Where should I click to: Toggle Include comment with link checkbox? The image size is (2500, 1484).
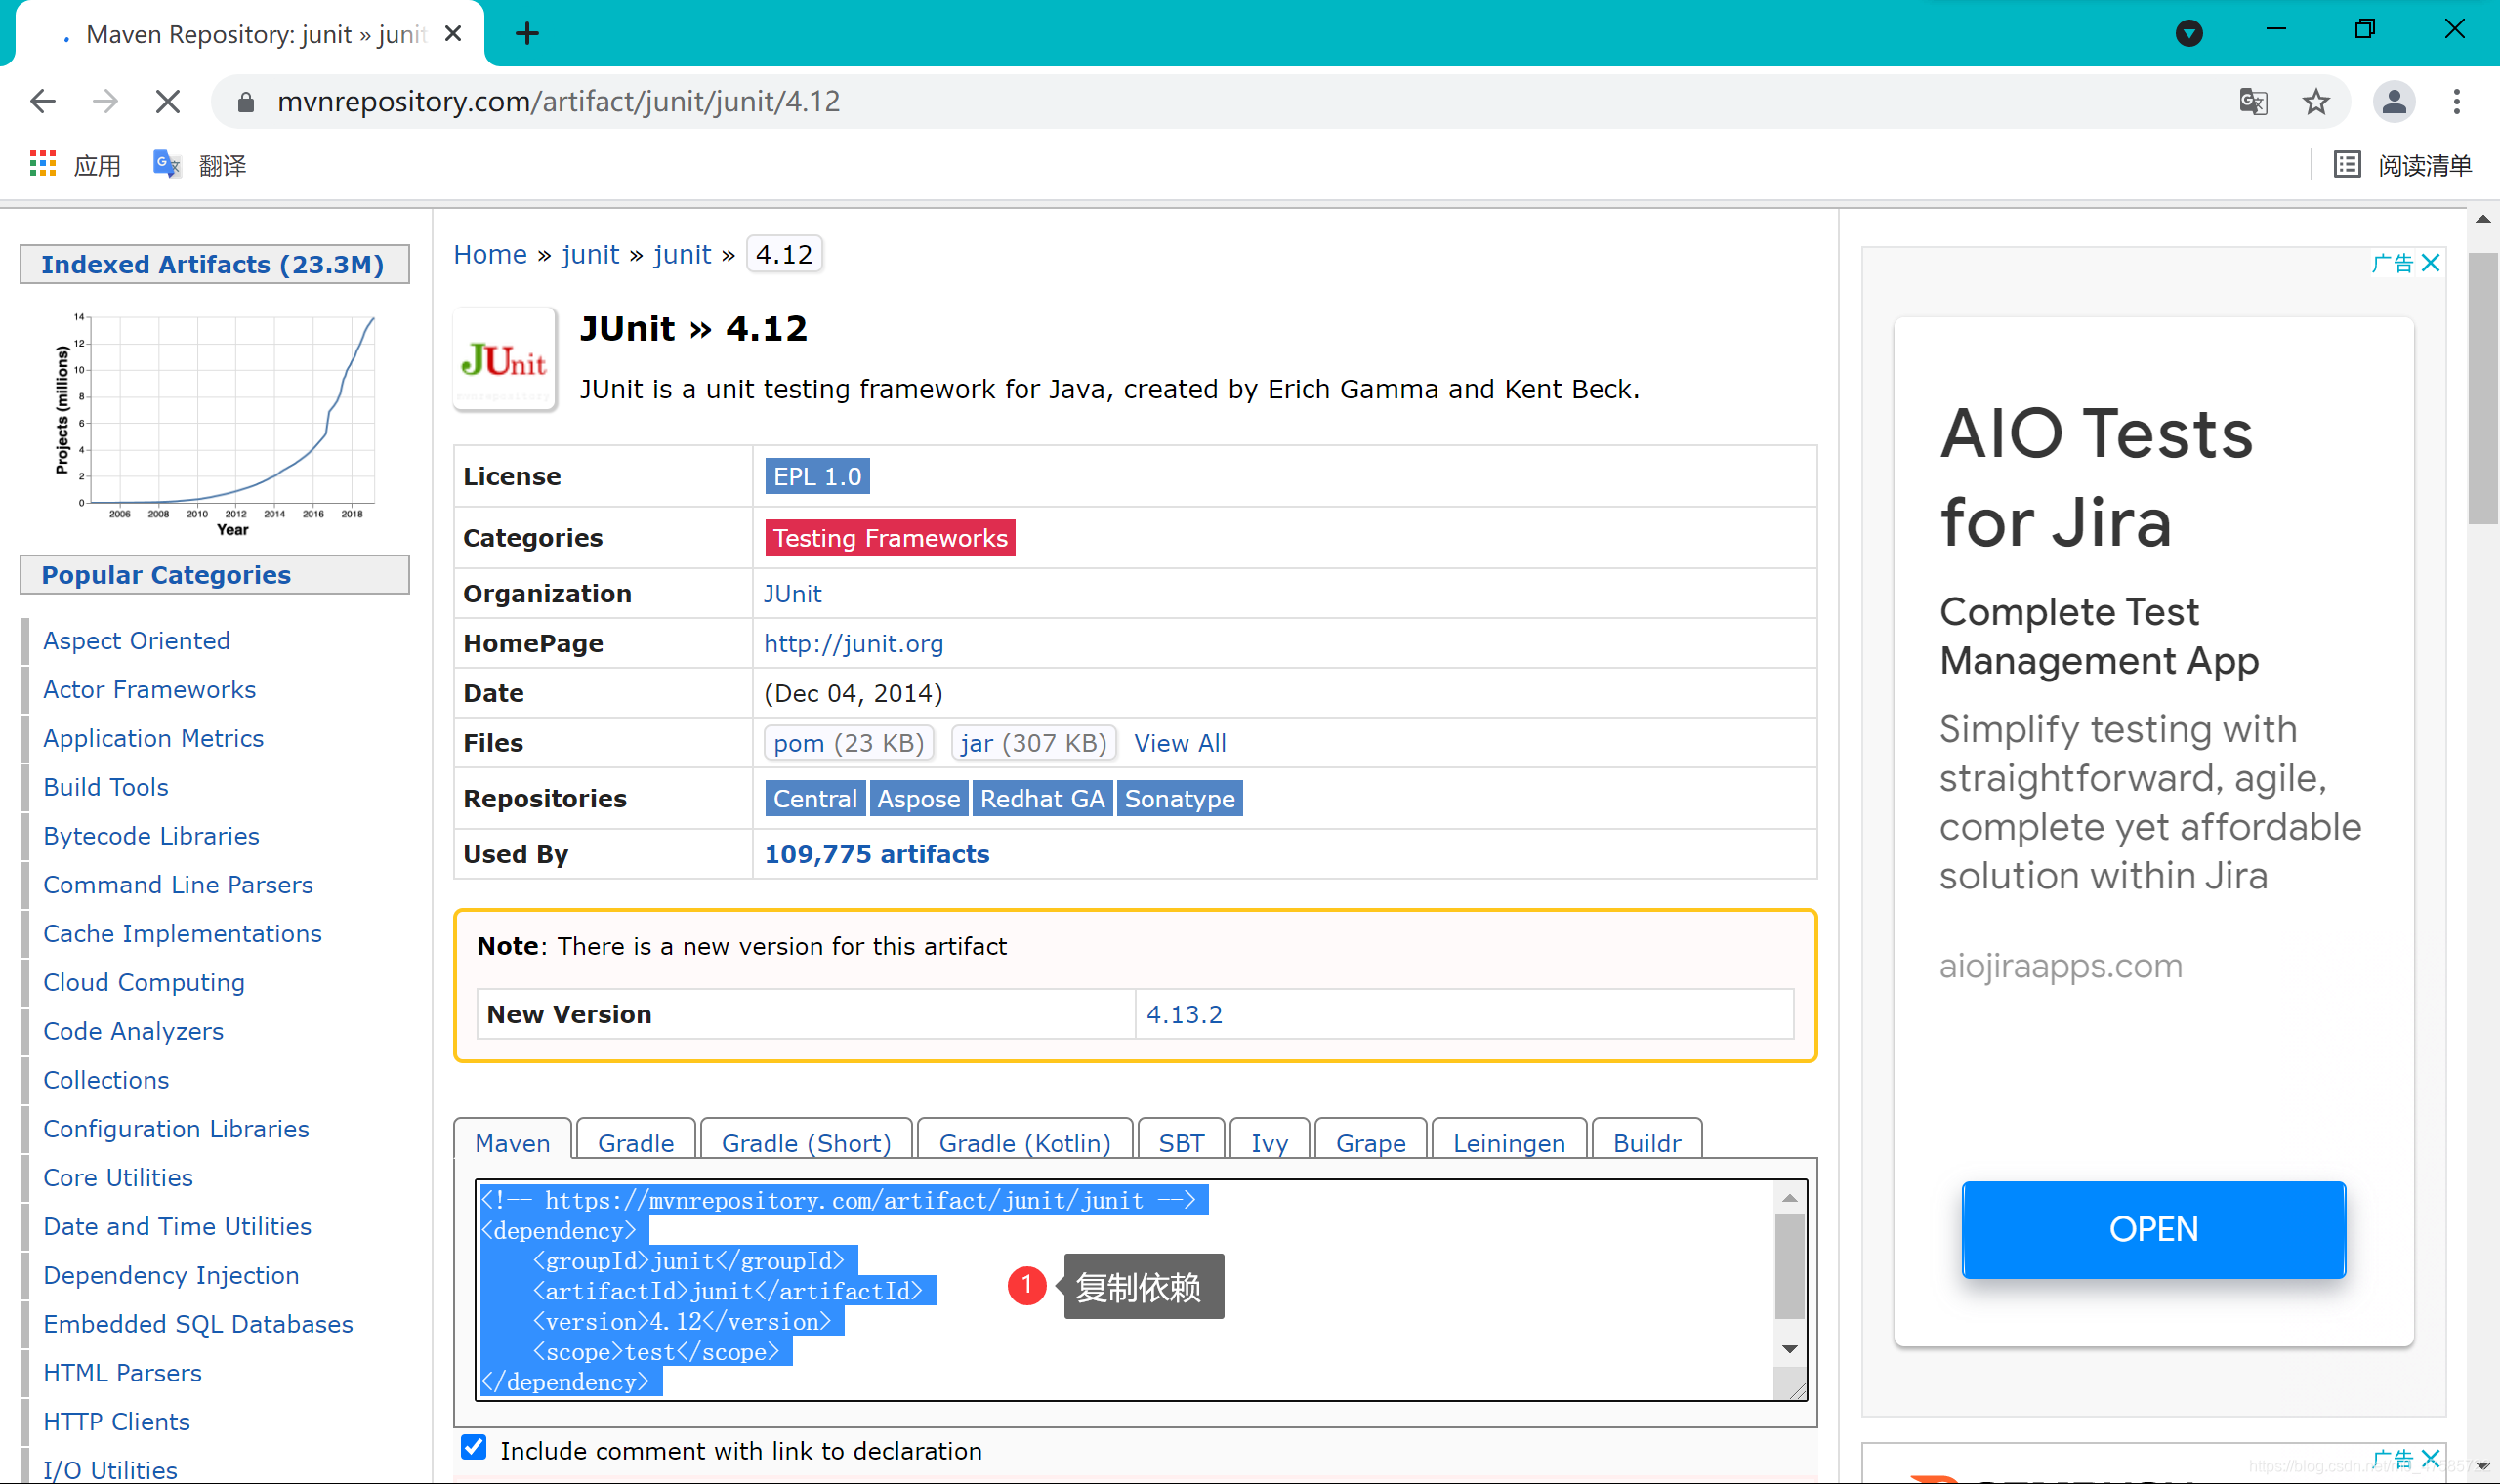click(x=474, y=1447)
